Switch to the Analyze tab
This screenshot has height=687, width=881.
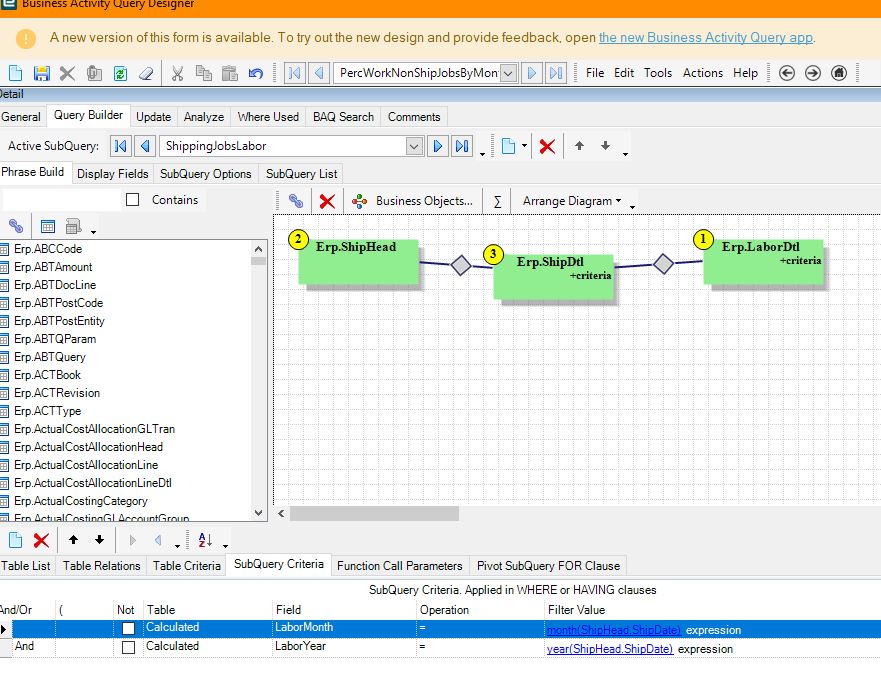203,117
